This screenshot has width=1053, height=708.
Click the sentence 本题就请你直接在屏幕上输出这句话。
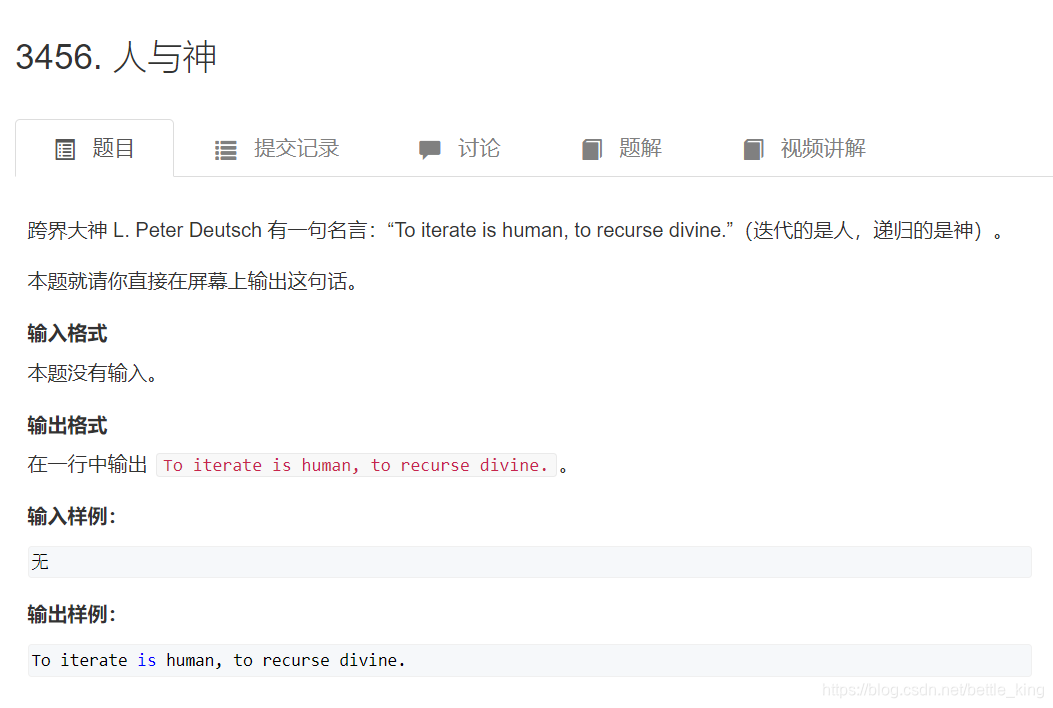tap(193, 281)
